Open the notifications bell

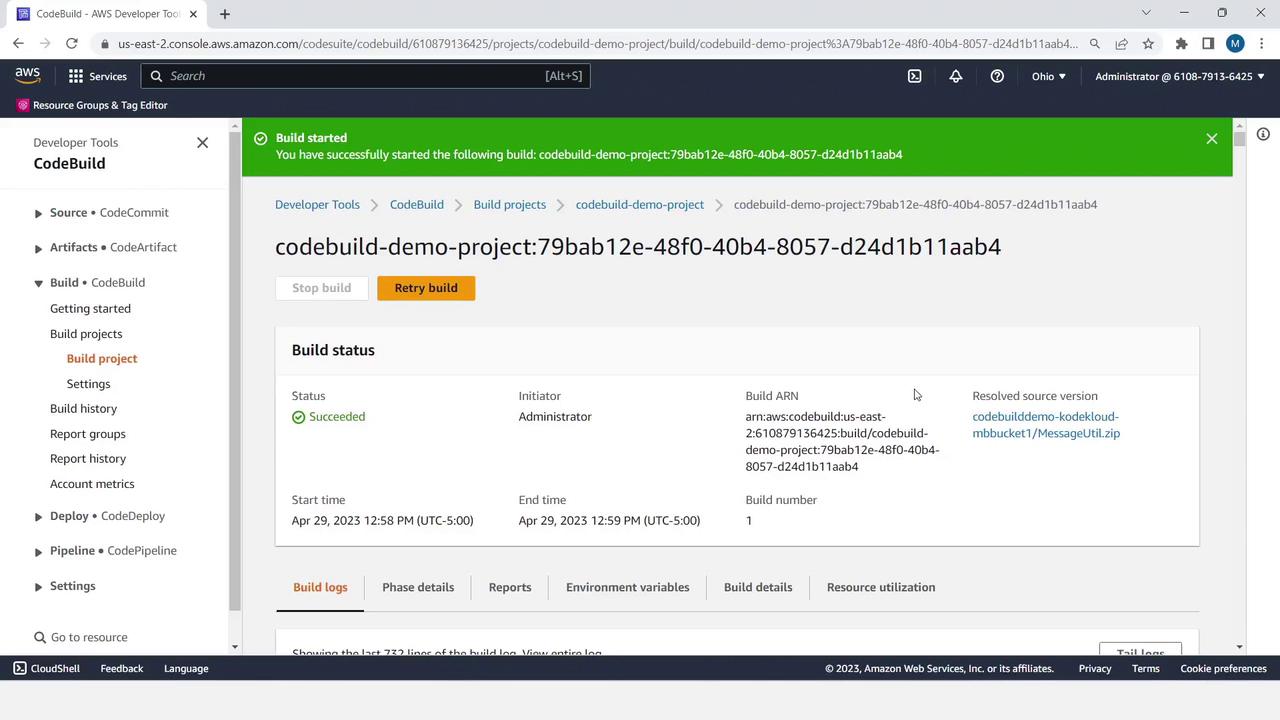click(956, 76)
